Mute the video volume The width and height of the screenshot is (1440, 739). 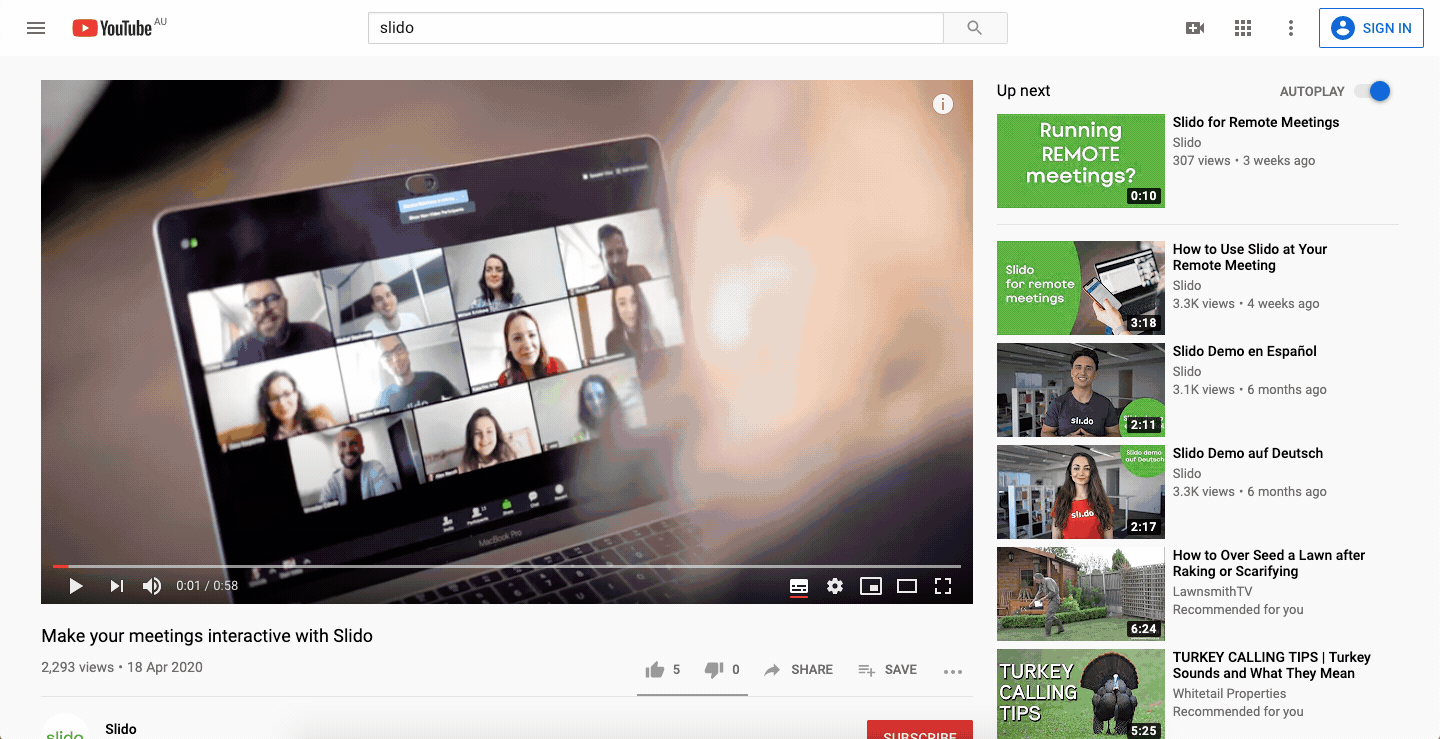coord(152,586)
